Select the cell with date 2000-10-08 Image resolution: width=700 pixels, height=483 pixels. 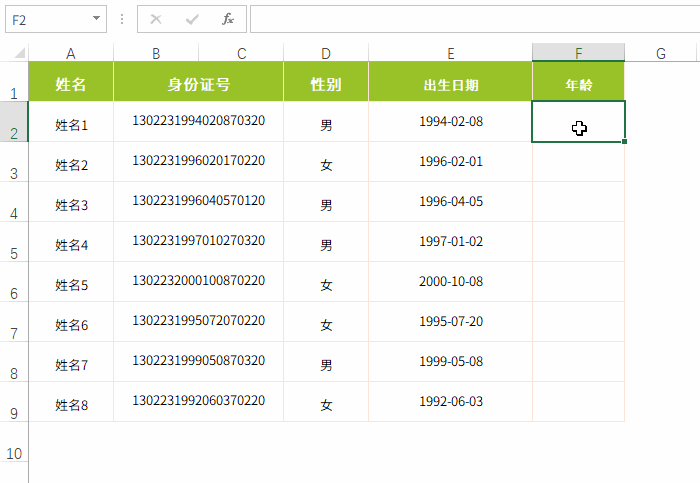pyautogui.click(x=450, y=285)
